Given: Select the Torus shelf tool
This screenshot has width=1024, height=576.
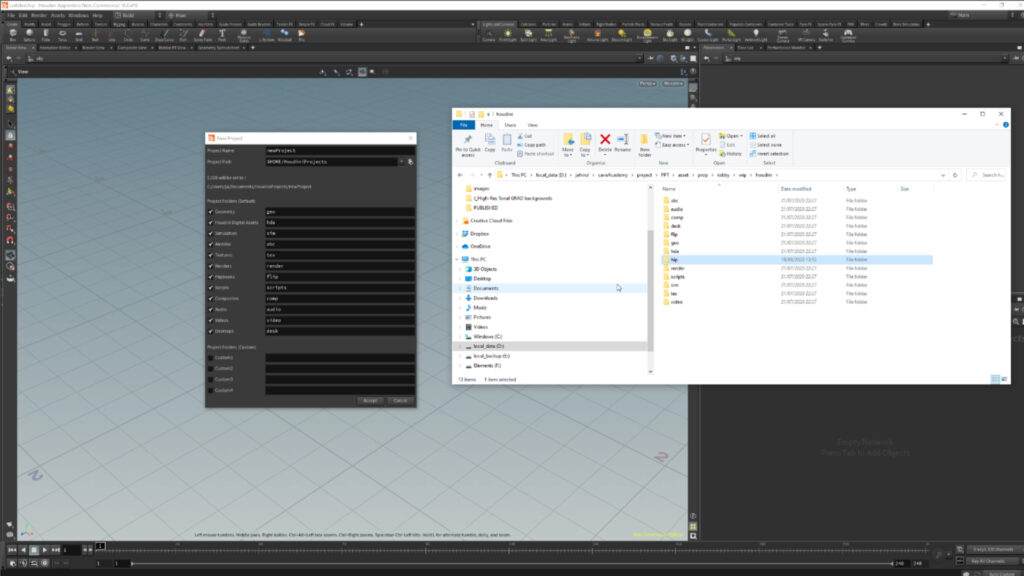Looking at the screenshot, I should [60, 33].
